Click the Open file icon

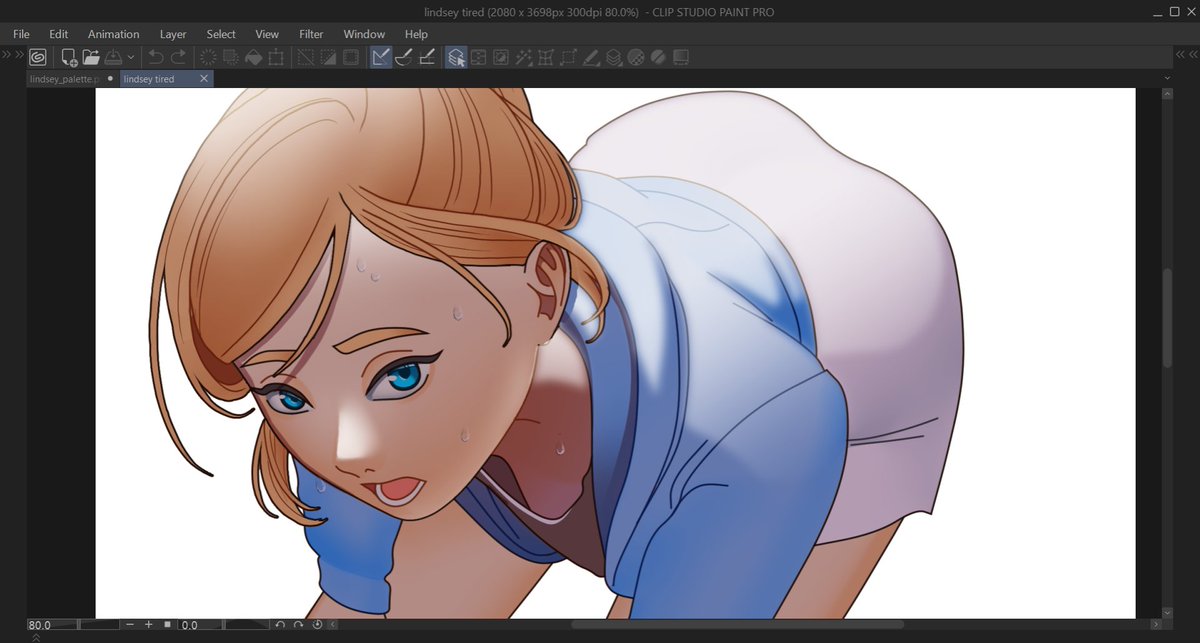(91, 57)
